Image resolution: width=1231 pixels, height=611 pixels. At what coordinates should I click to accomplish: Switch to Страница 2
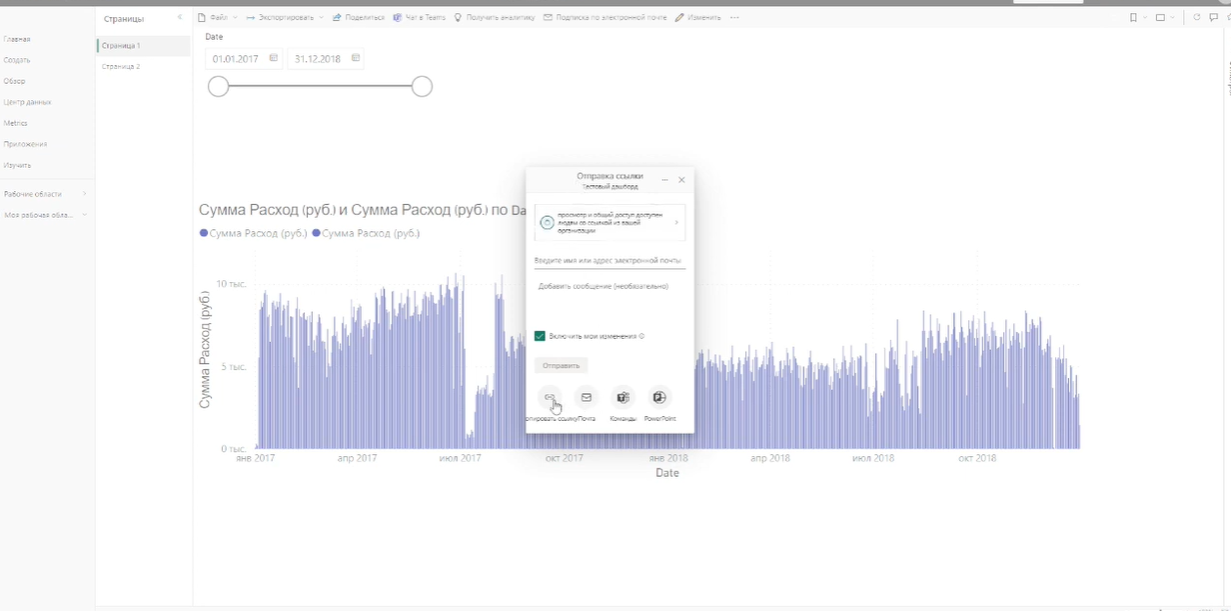[x=122, y=65]
